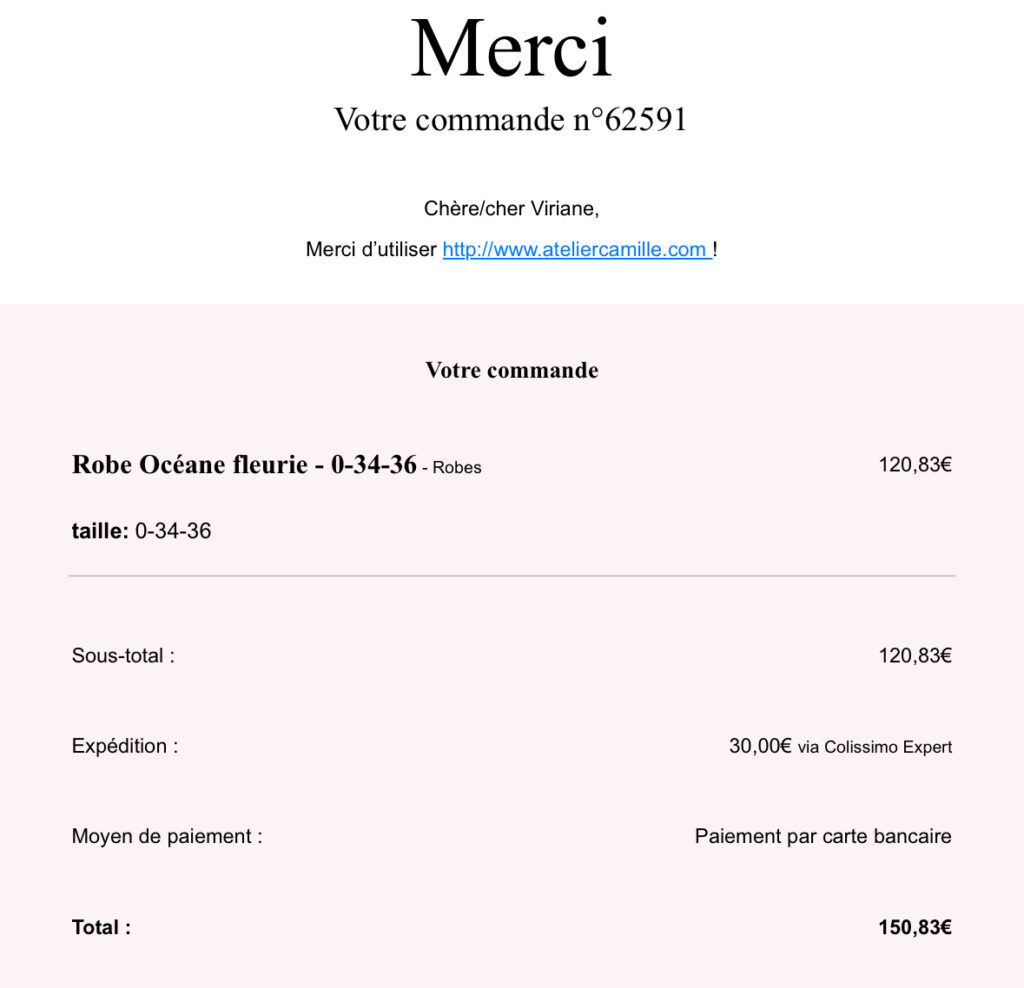
Task: Click the Sous-total label
Action: (x=123, y=656)
